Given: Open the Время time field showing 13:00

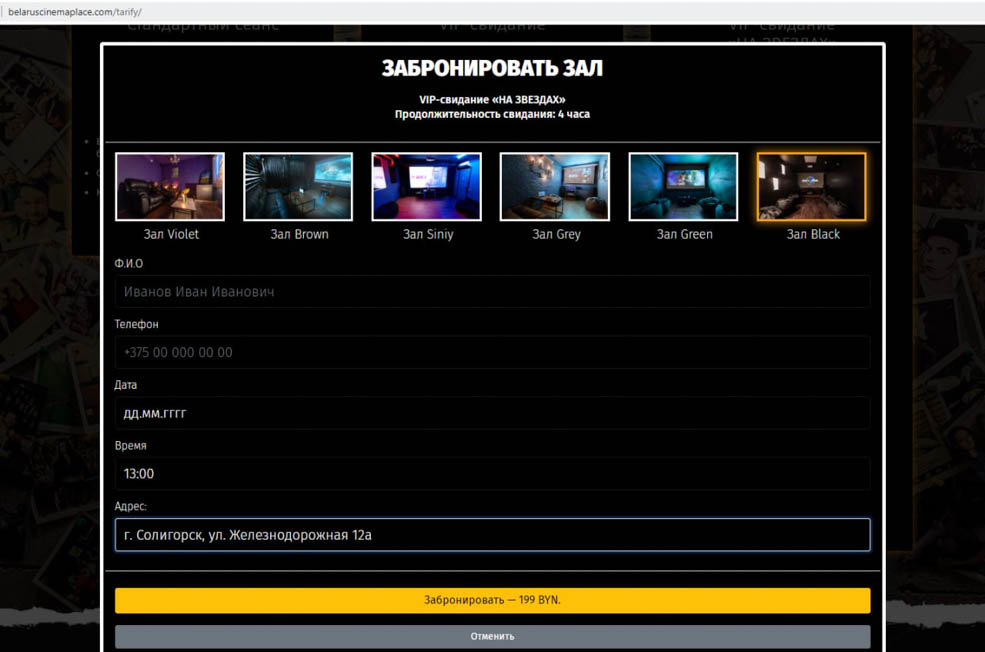Looking at the screenshot, I should pyautogui.click(x=492, y=474).
